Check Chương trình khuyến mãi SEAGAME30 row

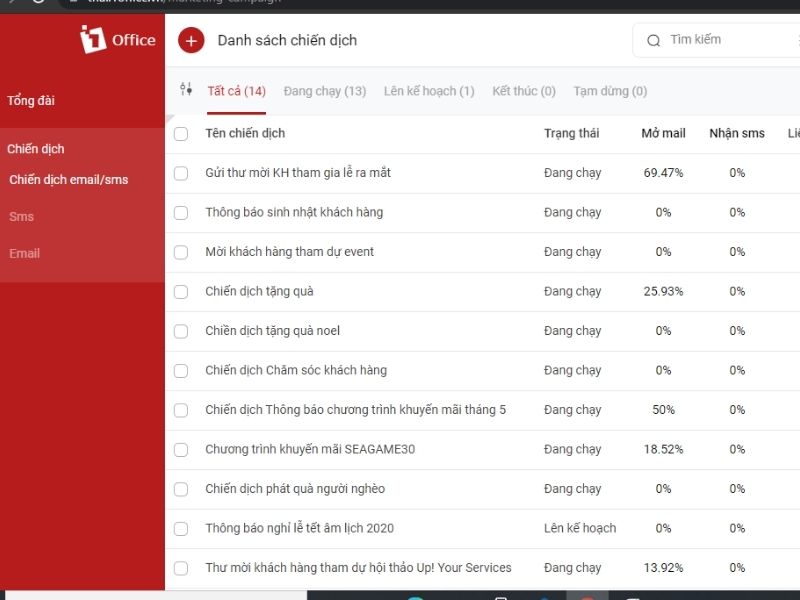(181, 449)
